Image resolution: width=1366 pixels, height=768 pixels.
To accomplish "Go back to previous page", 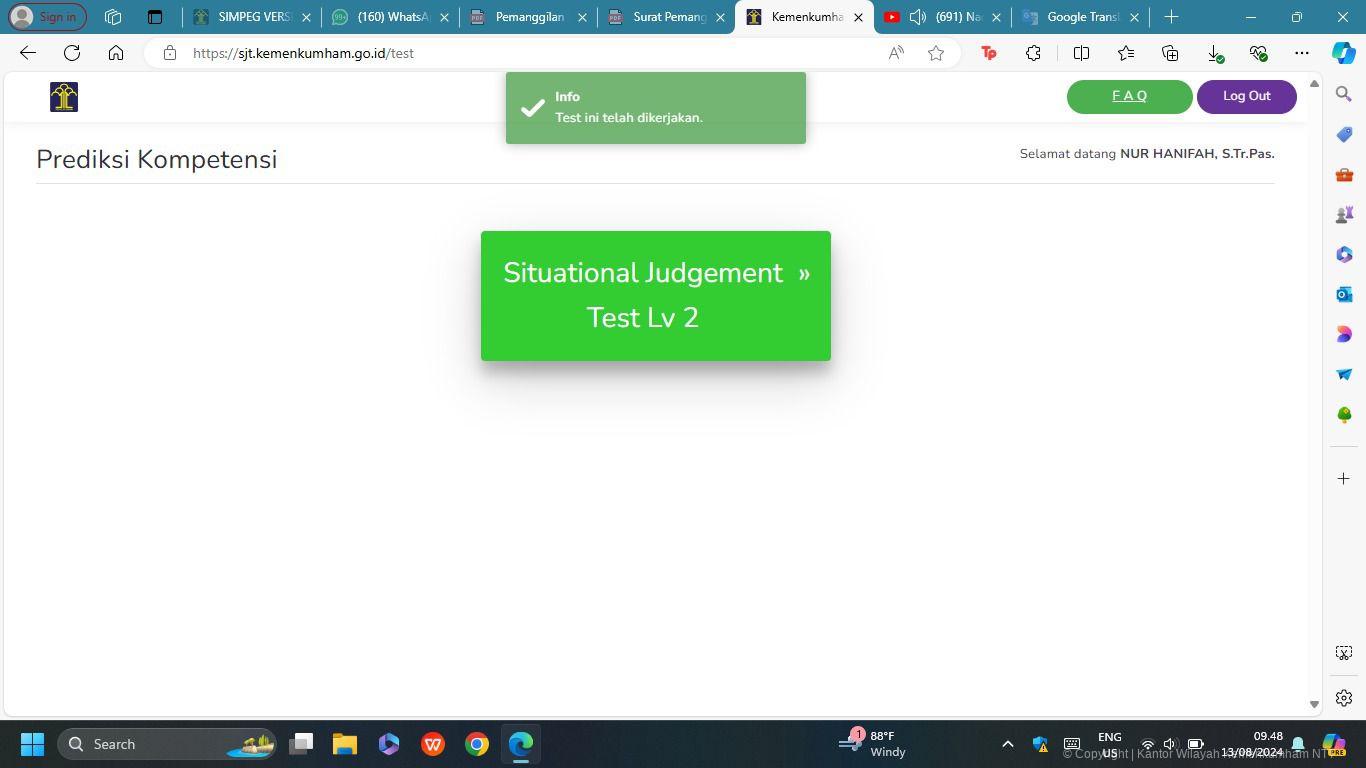I will [x=28, y=53].
